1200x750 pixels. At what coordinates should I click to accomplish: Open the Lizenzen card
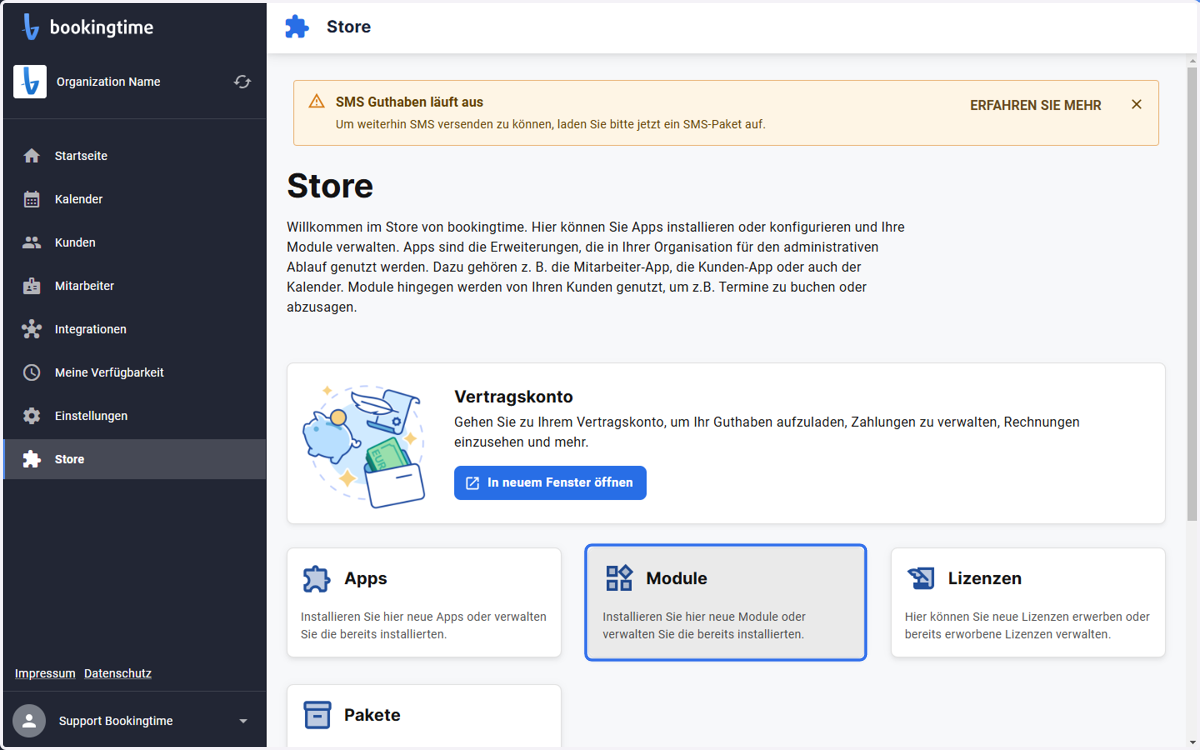coord(1028,602)
